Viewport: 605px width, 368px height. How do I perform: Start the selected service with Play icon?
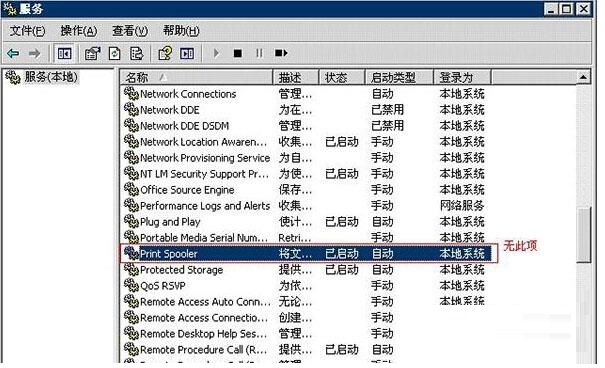tap(216, 53)
